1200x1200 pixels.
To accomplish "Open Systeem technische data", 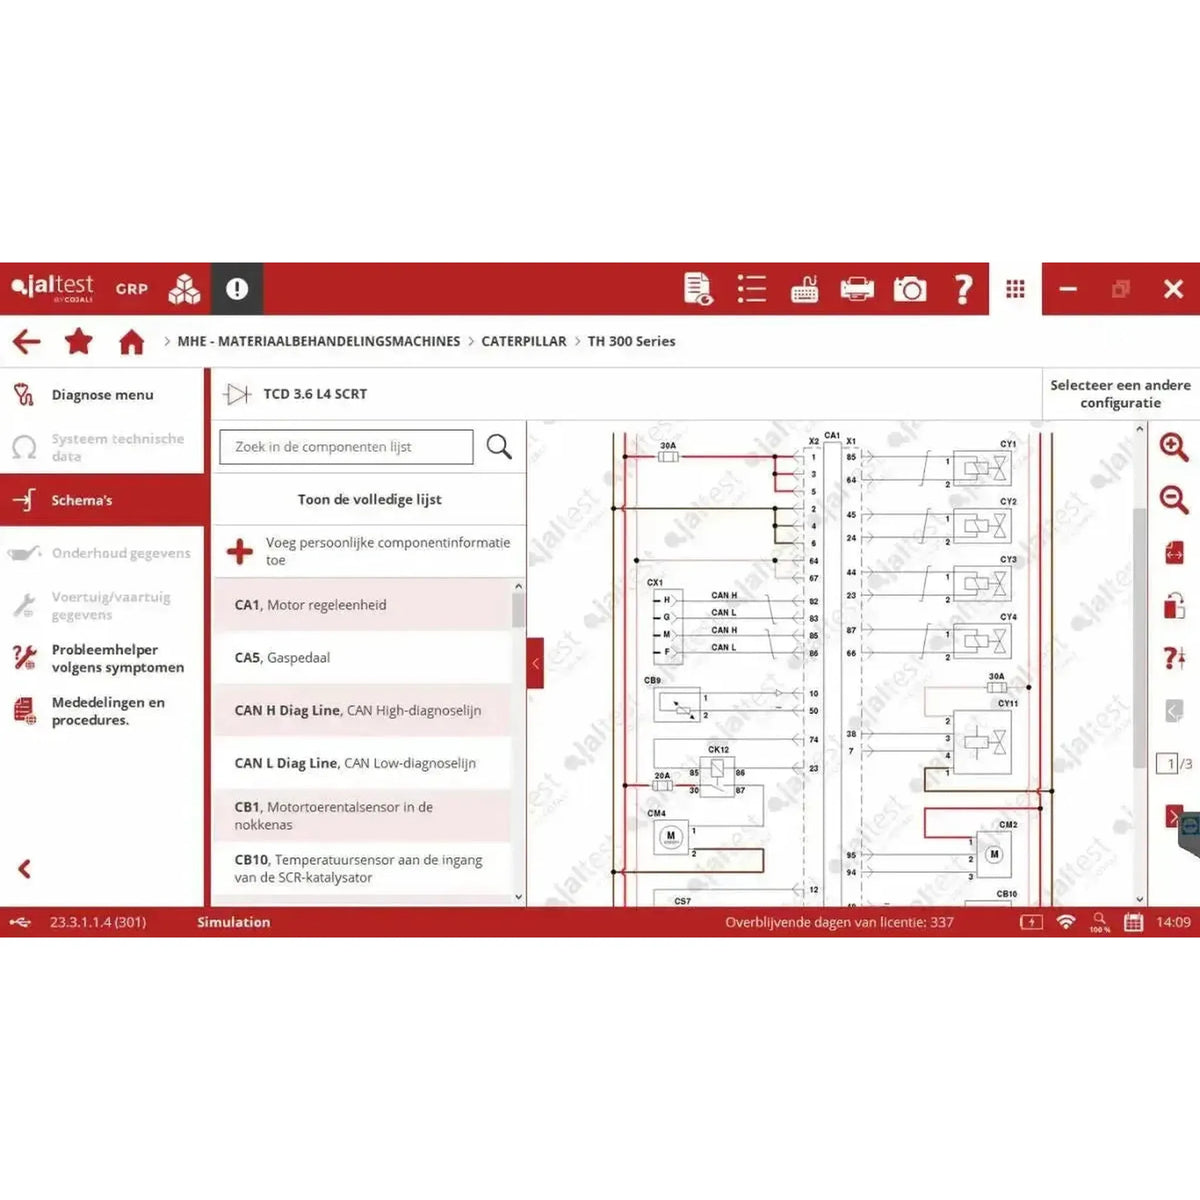I will pos(103,447).
